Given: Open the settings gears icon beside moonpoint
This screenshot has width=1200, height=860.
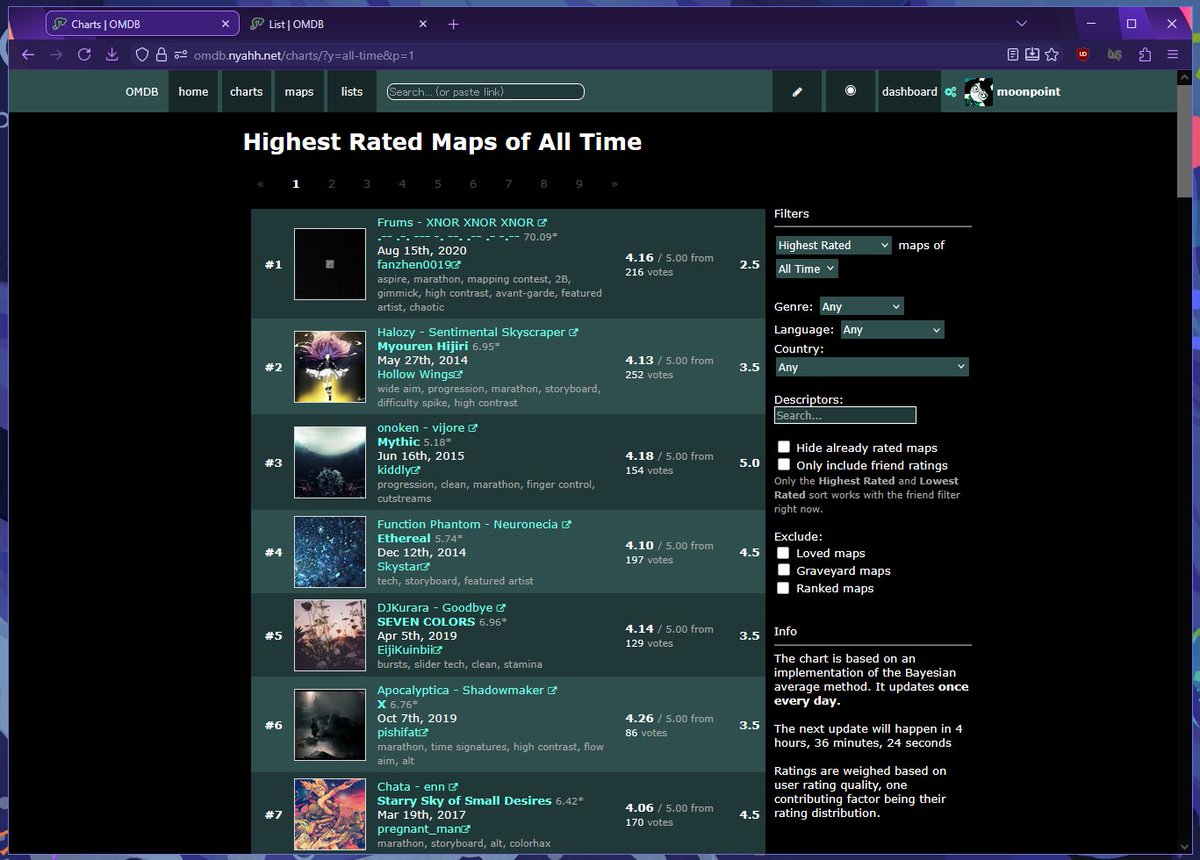Looking at the screenshot, I should pyautogui.click(x=950, y=92).
